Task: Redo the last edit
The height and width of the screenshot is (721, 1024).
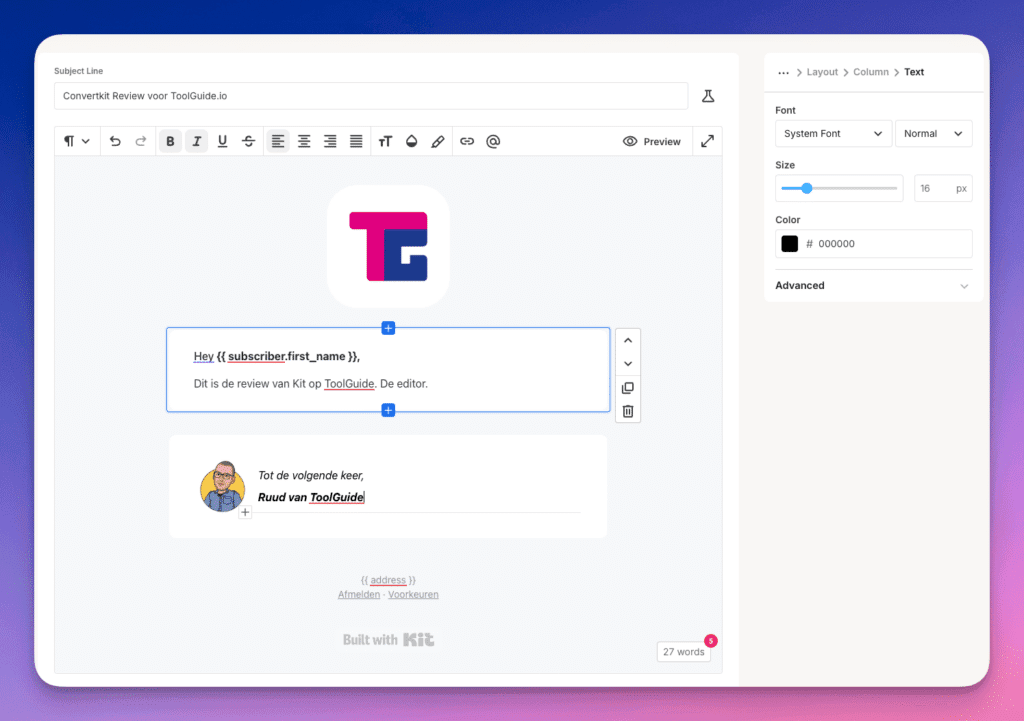Action: [140, 141]
